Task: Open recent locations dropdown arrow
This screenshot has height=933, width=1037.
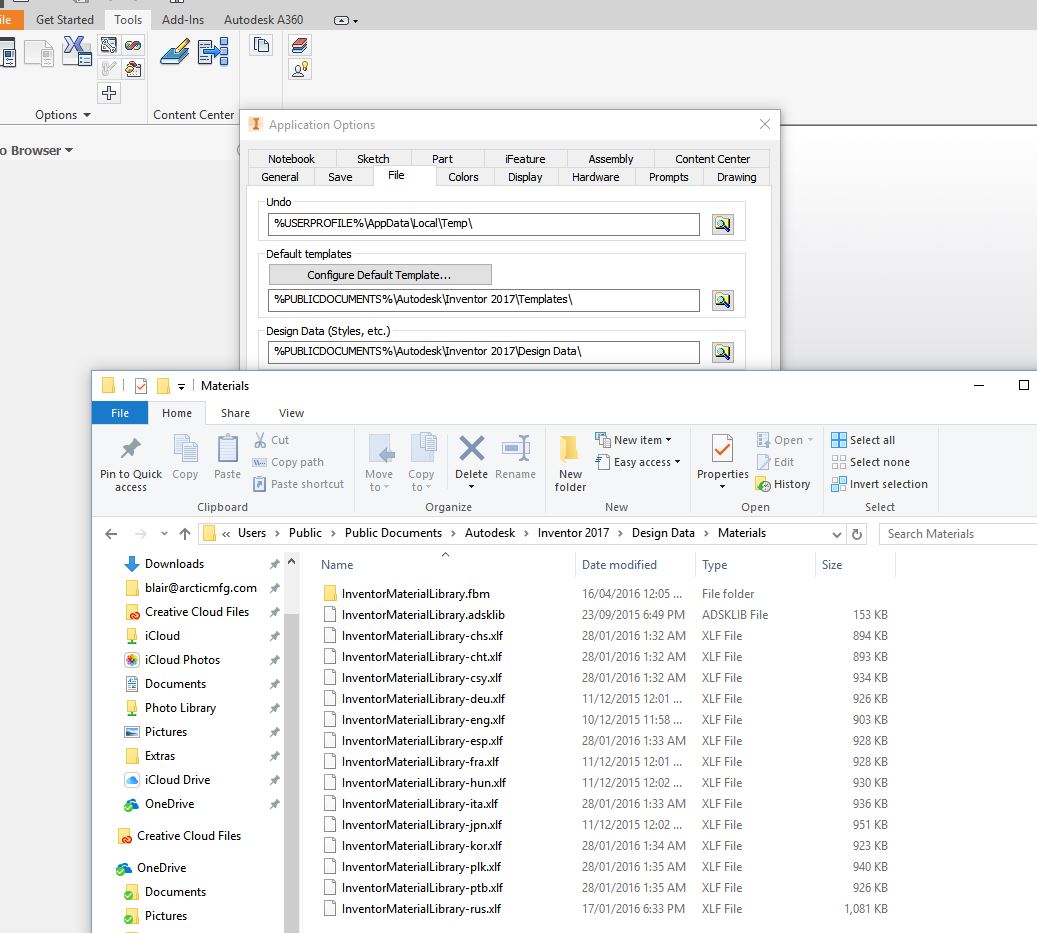Action: [164, 534]
